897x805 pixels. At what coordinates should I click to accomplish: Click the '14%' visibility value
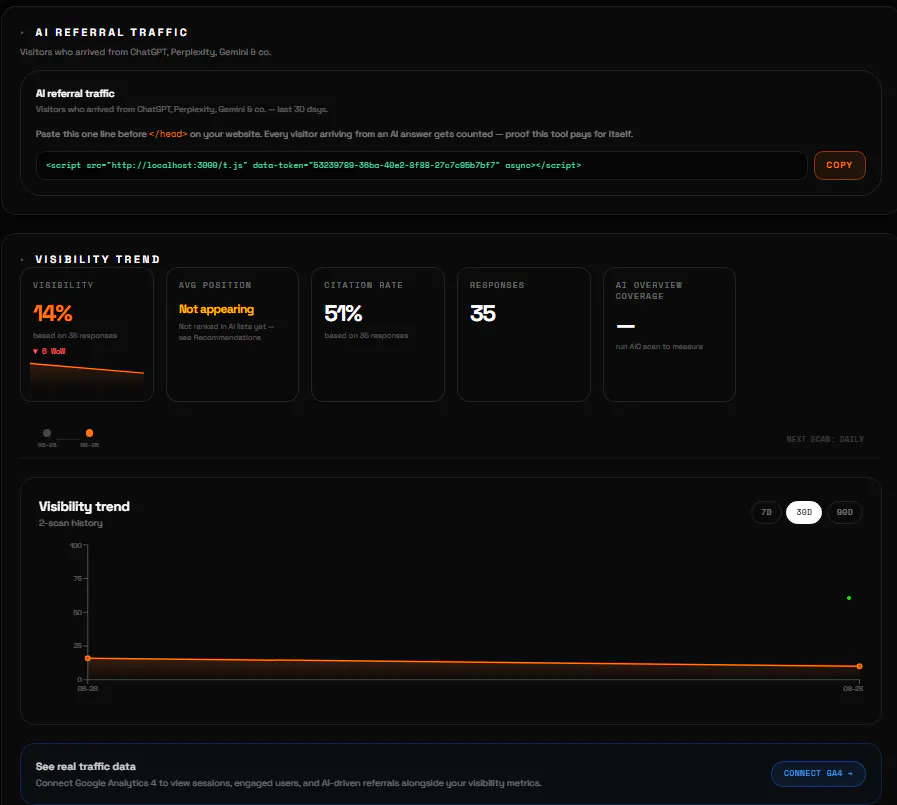[x=53, y=314]
